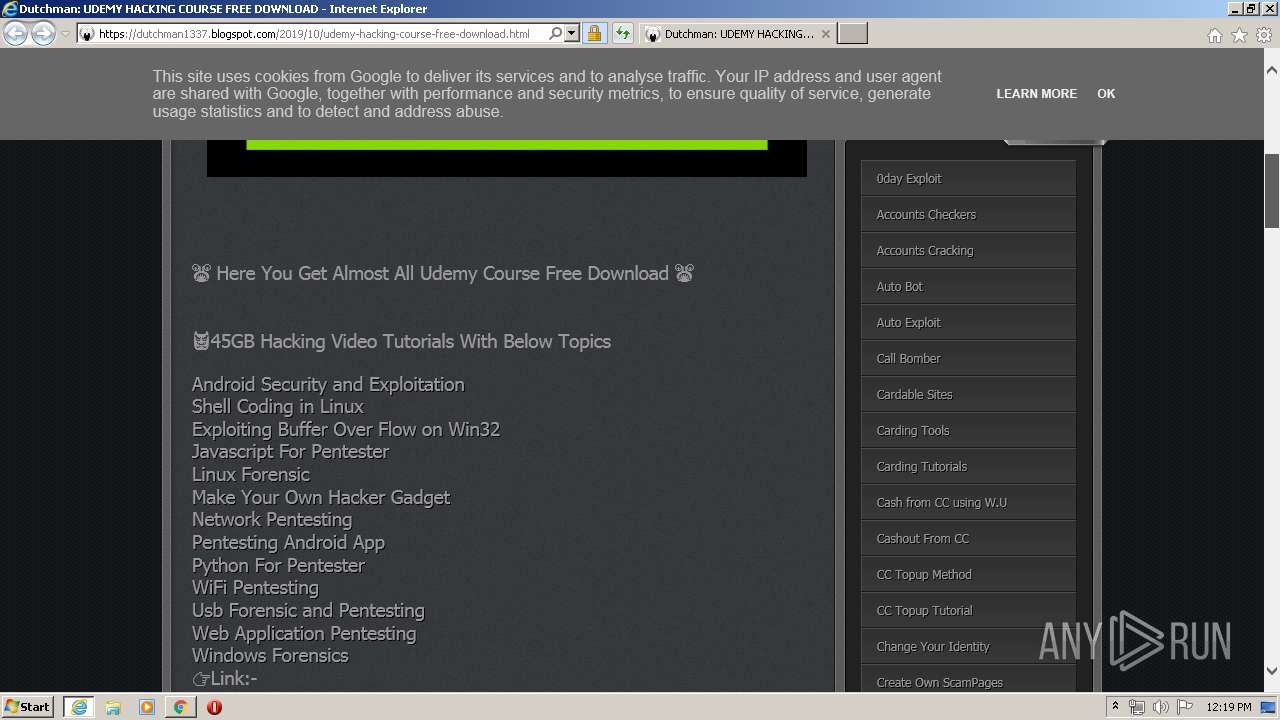Screen dimensions: 1280x720
Task: Click 'WiFi Pentesting' text
Action: [x=255, y=587]
